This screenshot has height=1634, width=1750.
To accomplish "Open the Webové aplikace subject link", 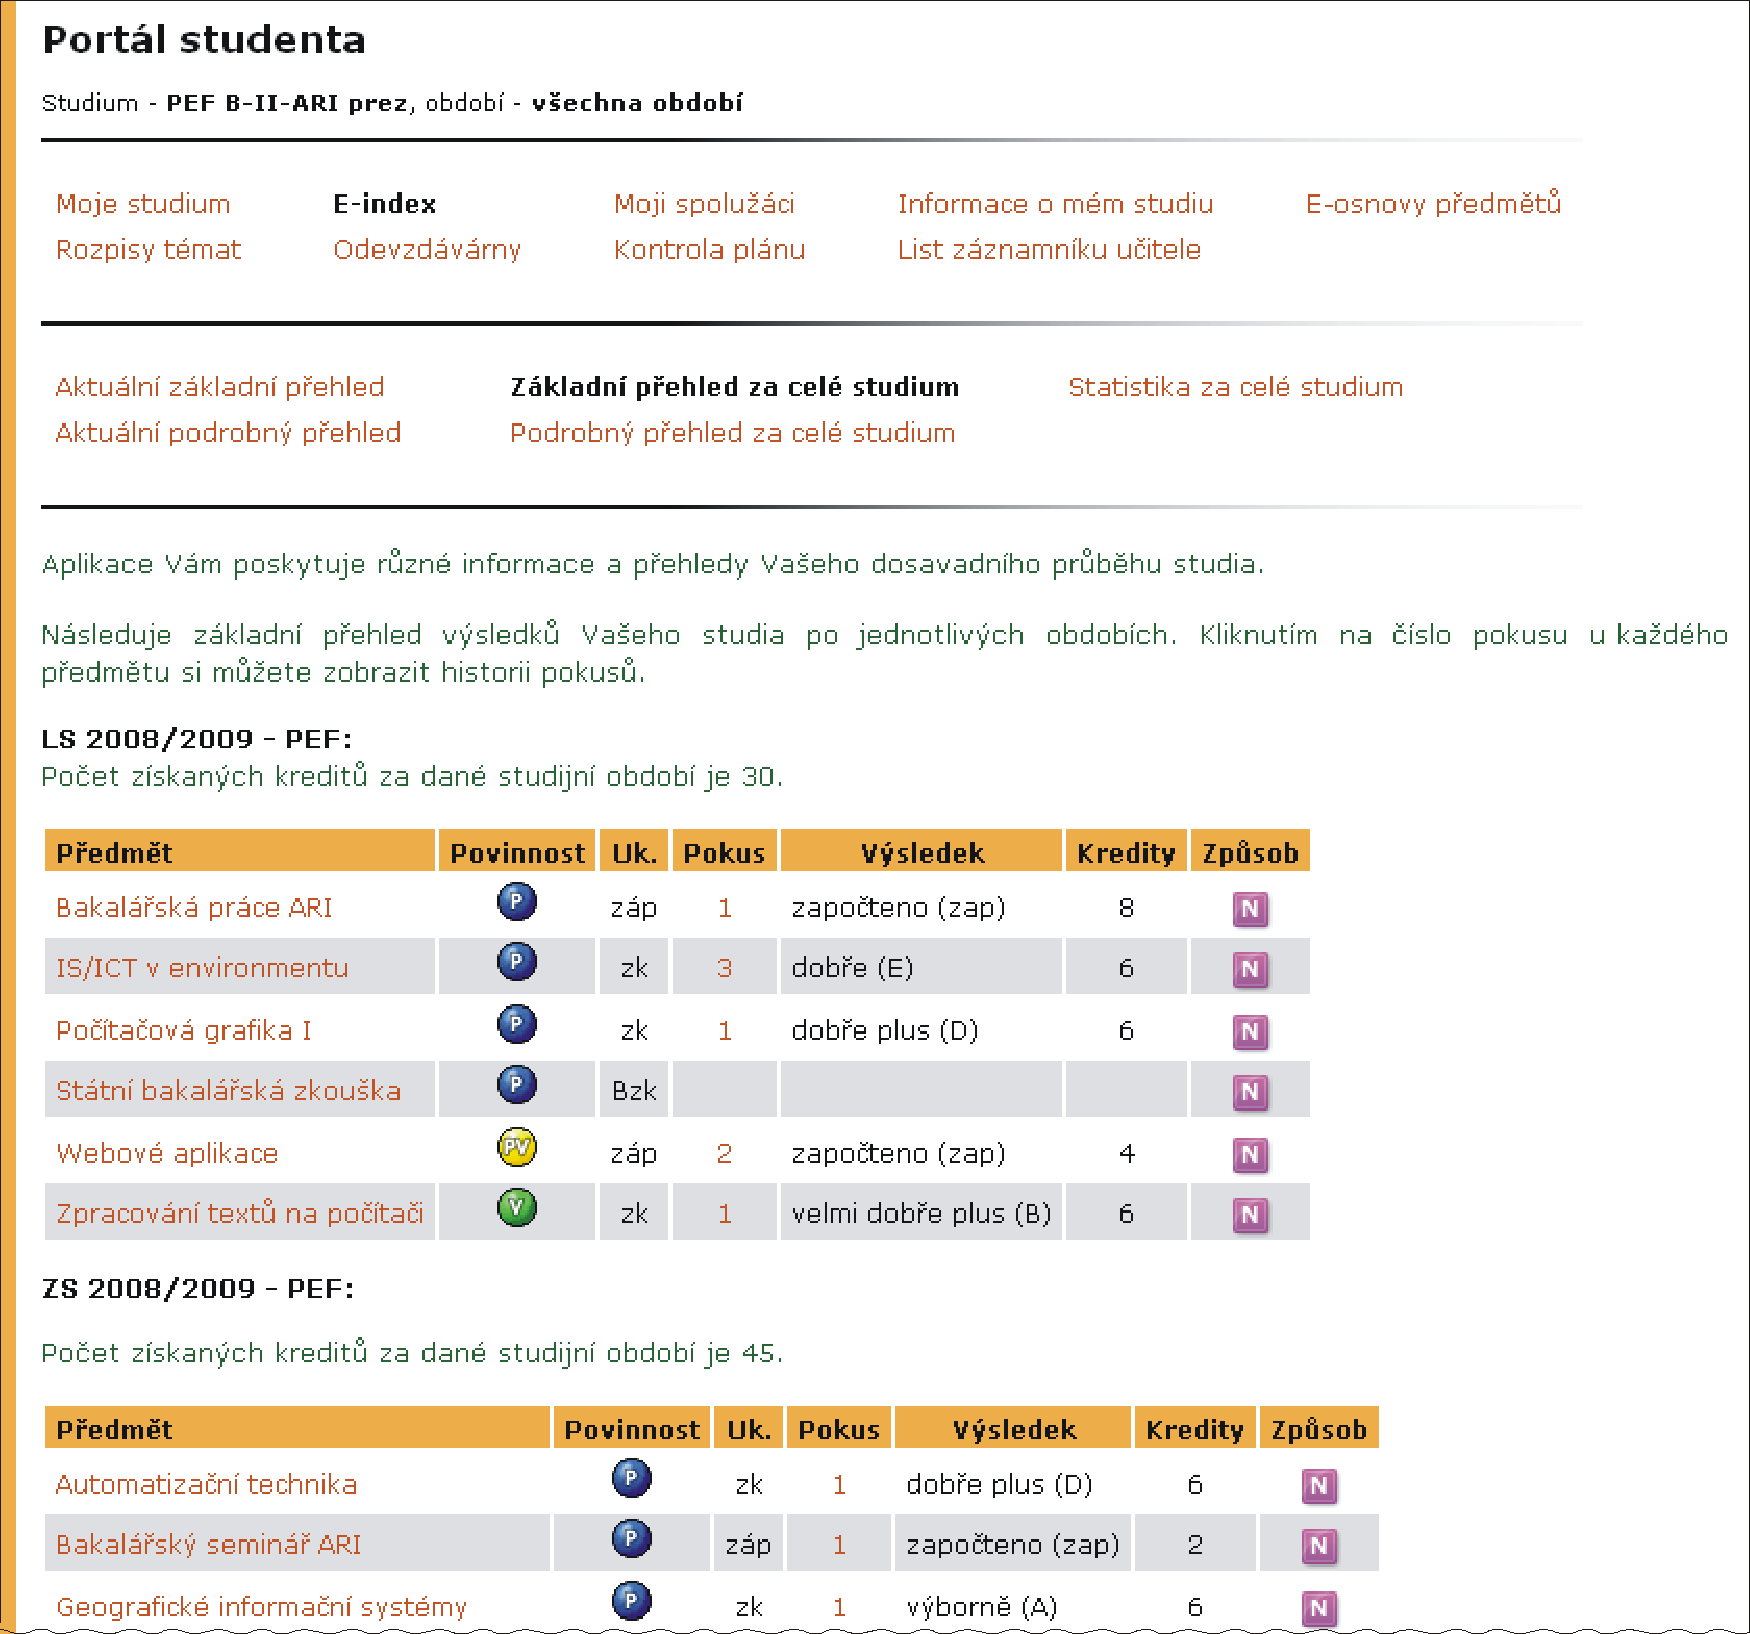I will coord(167,1154).
